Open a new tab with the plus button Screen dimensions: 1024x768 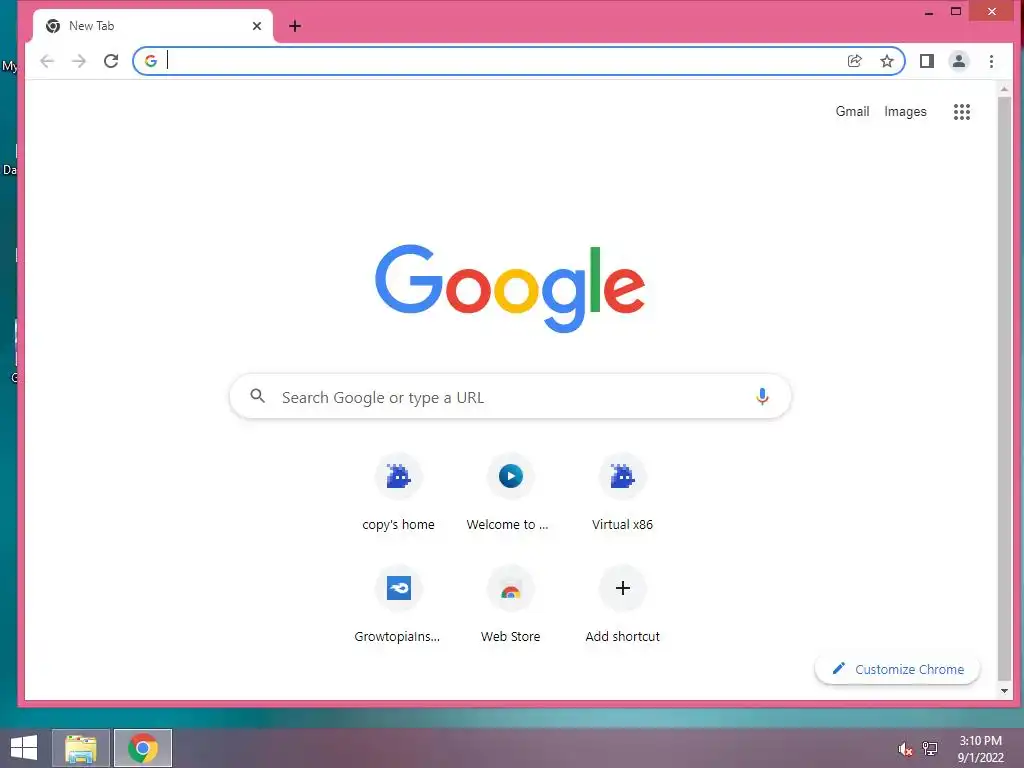click(x=295, y=26)
